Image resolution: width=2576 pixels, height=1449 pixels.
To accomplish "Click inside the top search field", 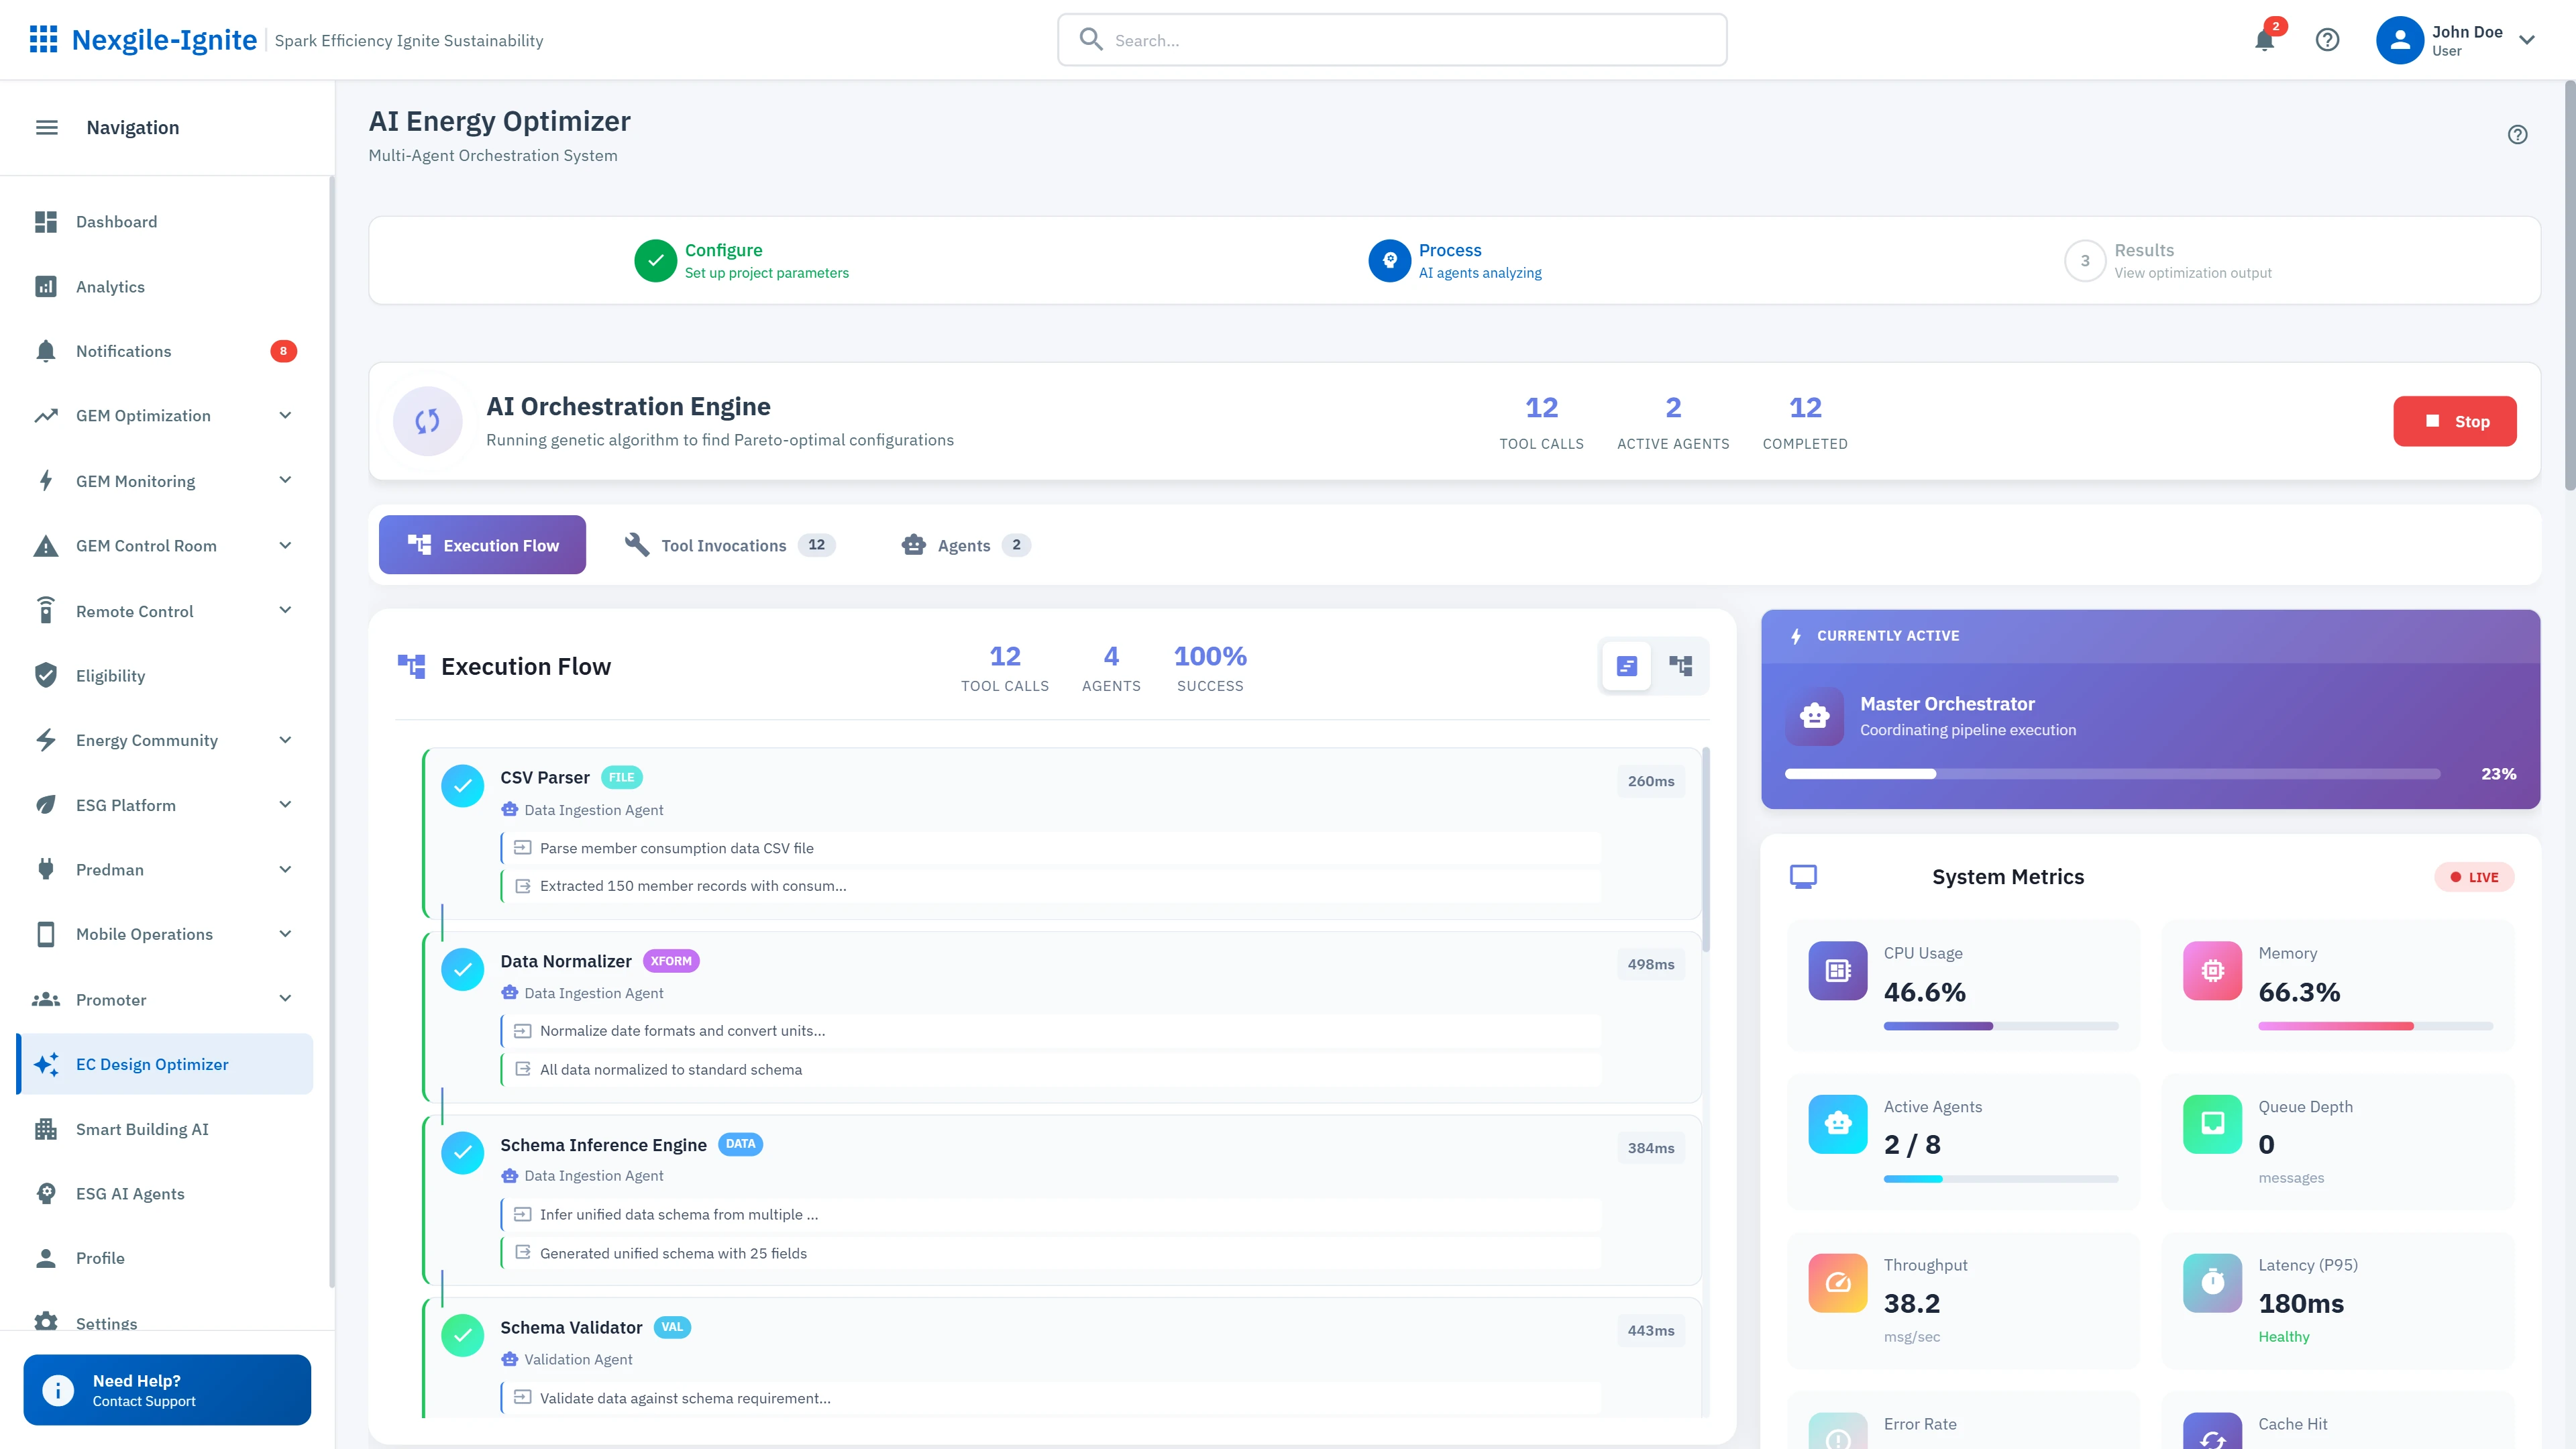I will (x=1390, y=40).
